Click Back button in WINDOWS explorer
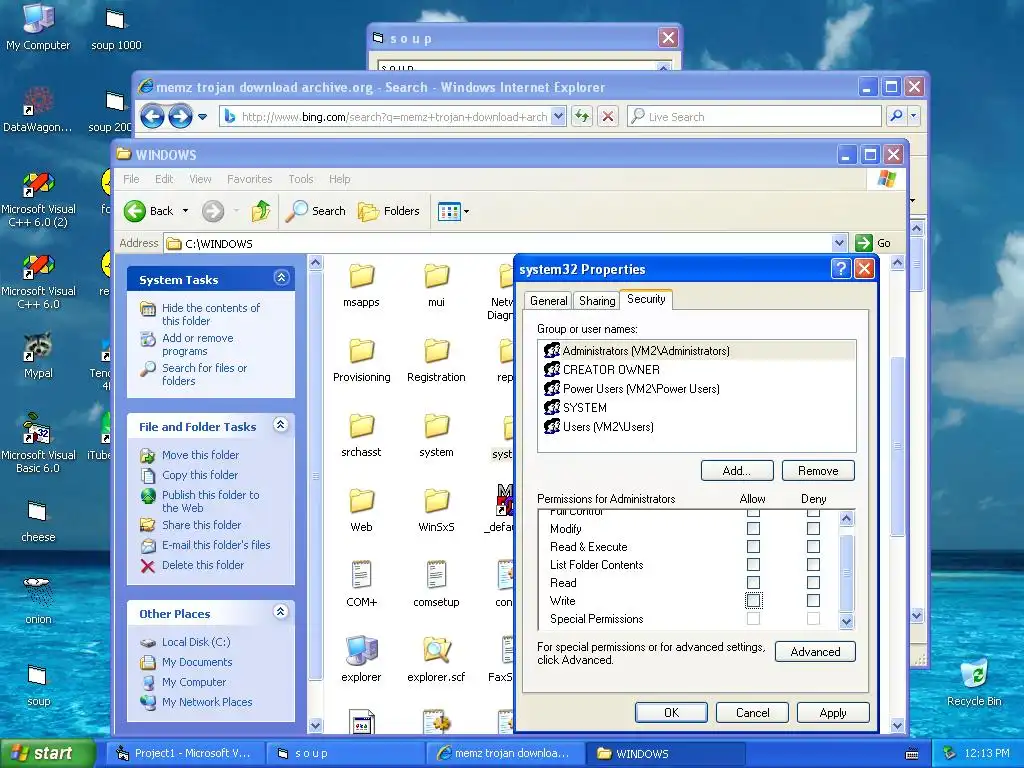 click(149, 211)
